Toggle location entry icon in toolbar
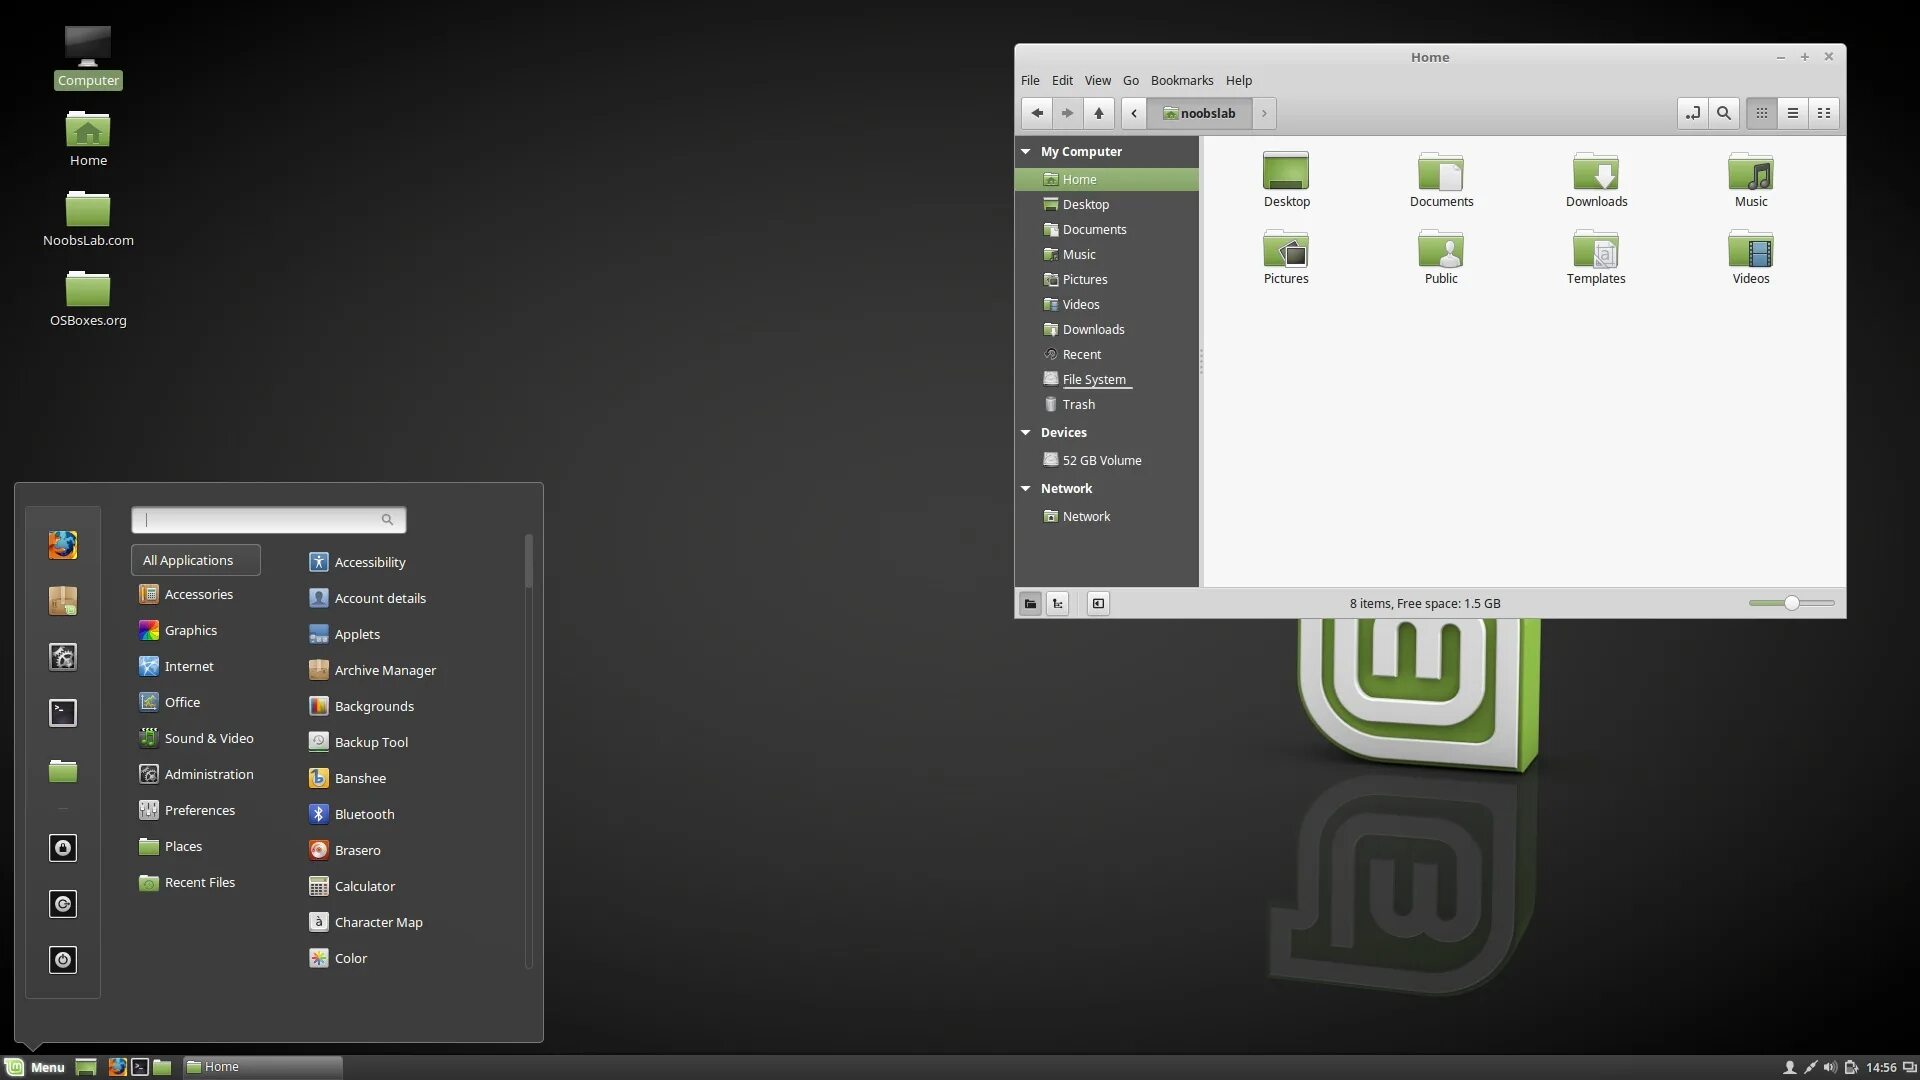1920x1080 pixels. (1692, 113)
